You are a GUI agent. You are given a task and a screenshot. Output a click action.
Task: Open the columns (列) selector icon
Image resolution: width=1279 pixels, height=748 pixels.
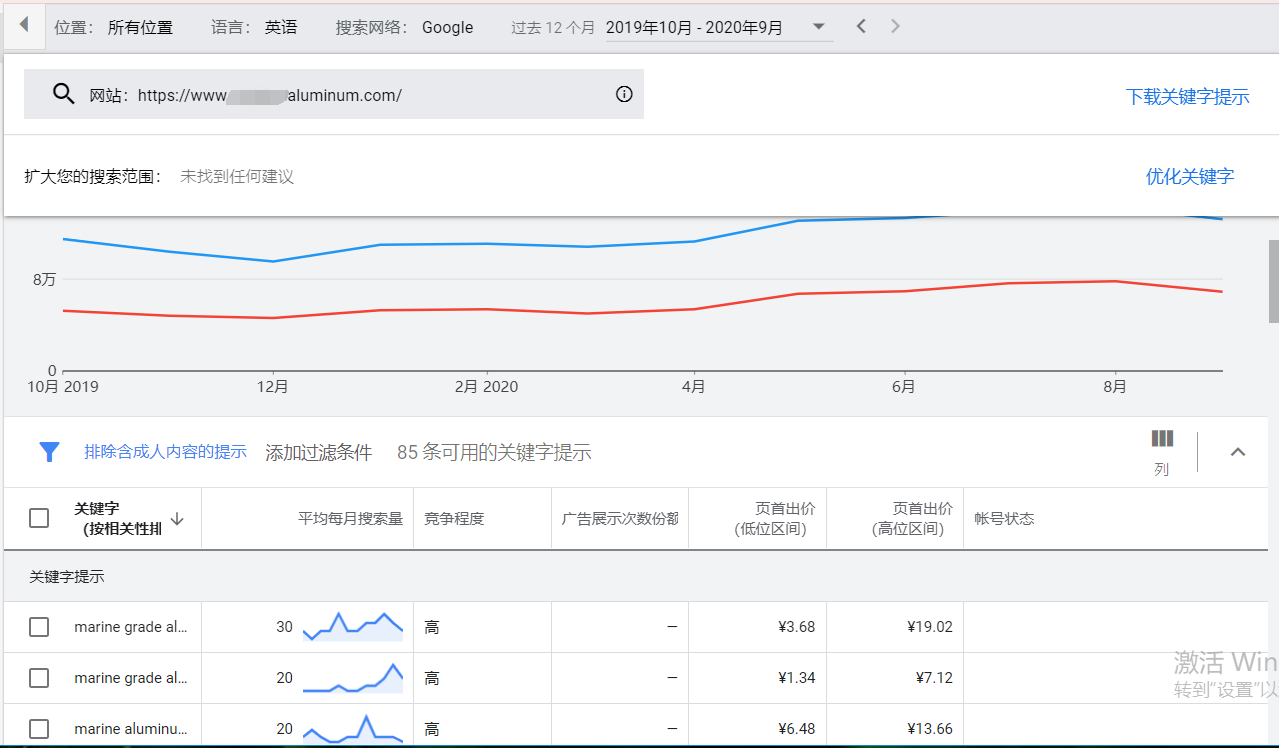[x=1161, y=439]
